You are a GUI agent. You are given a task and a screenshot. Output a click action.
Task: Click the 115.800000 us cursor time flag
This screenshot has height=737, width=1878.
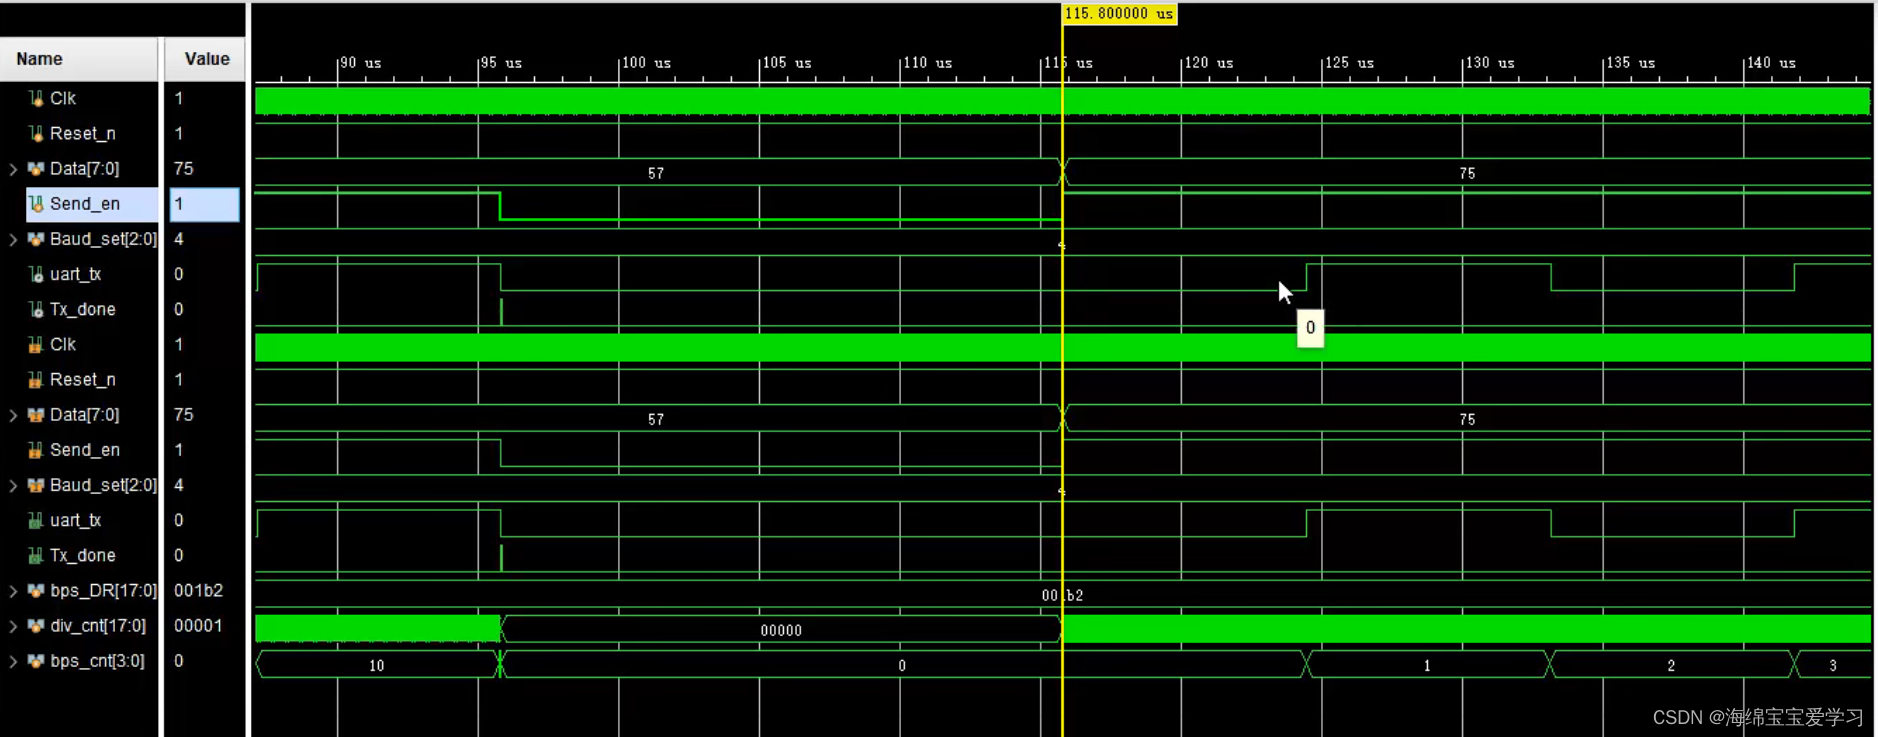click(x=1119, y=14)
